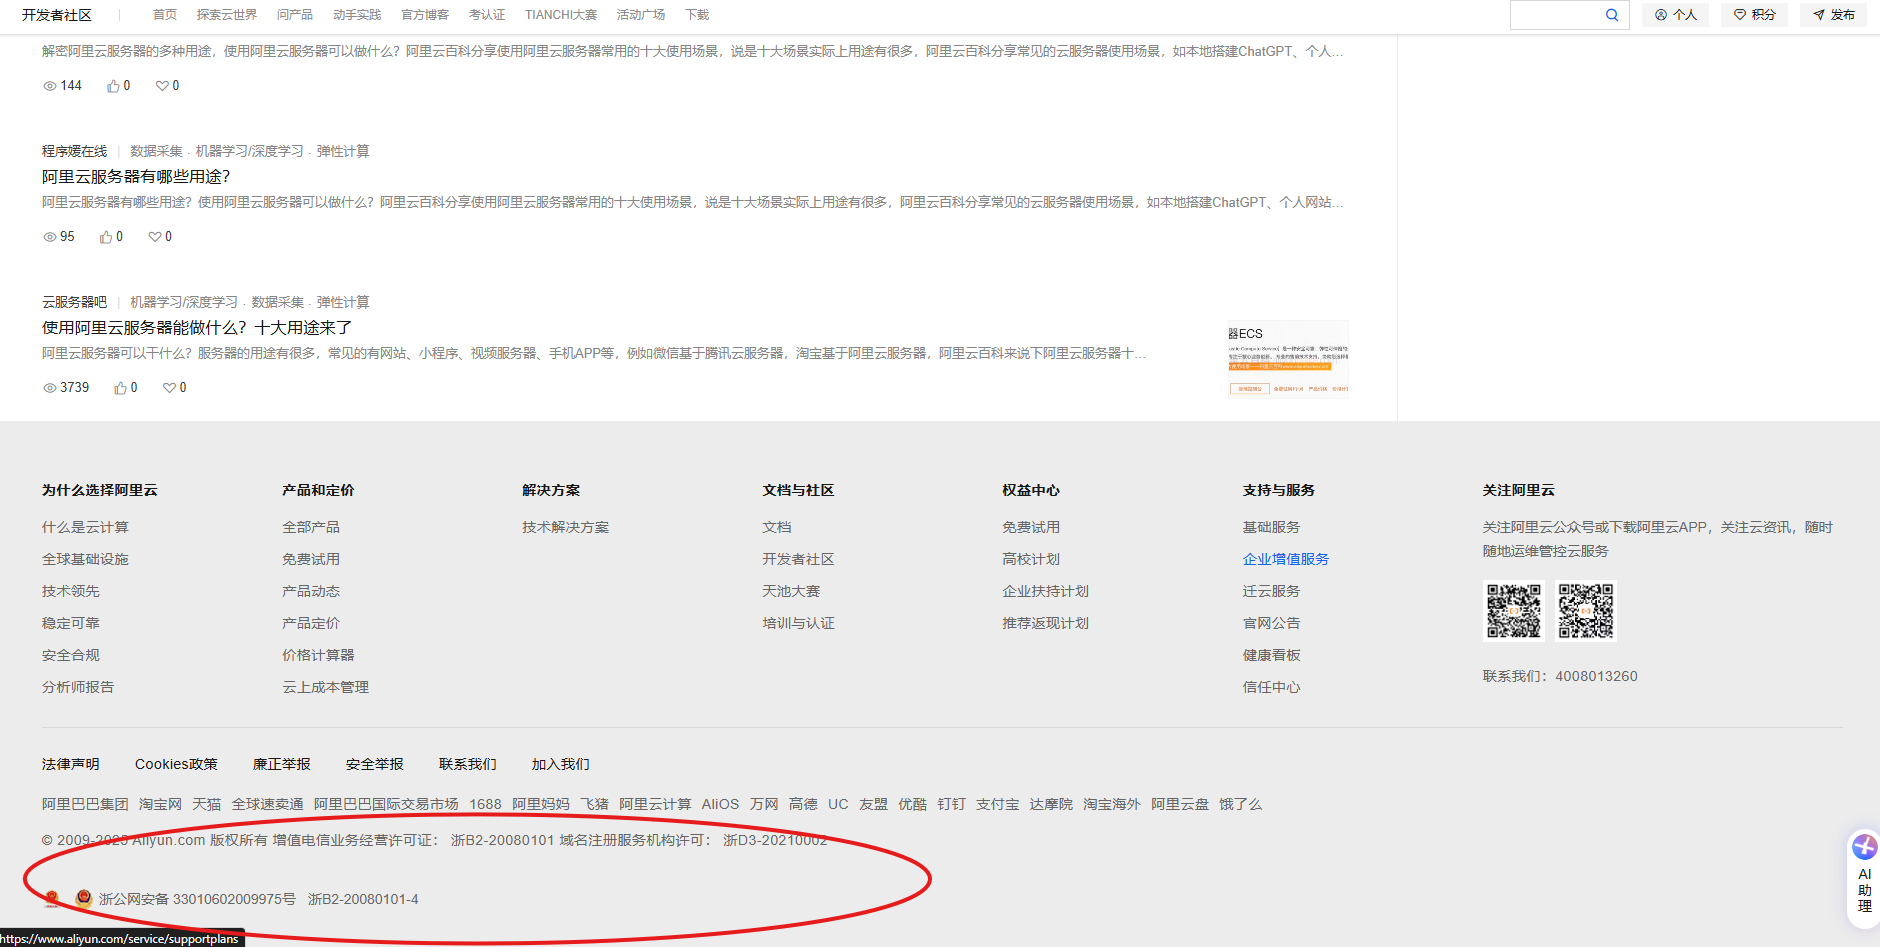Open footer link 价格计算器

318,655
